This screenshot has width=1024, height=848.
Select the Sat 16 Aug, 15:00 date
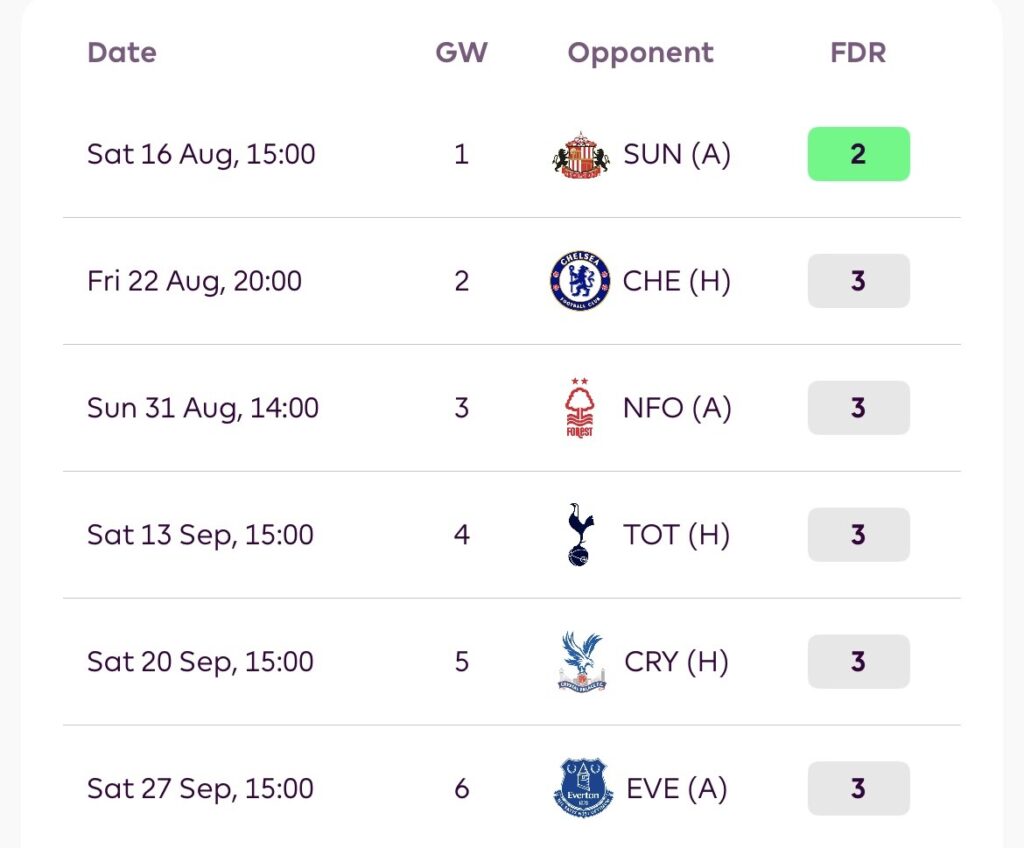click(201, 155)
